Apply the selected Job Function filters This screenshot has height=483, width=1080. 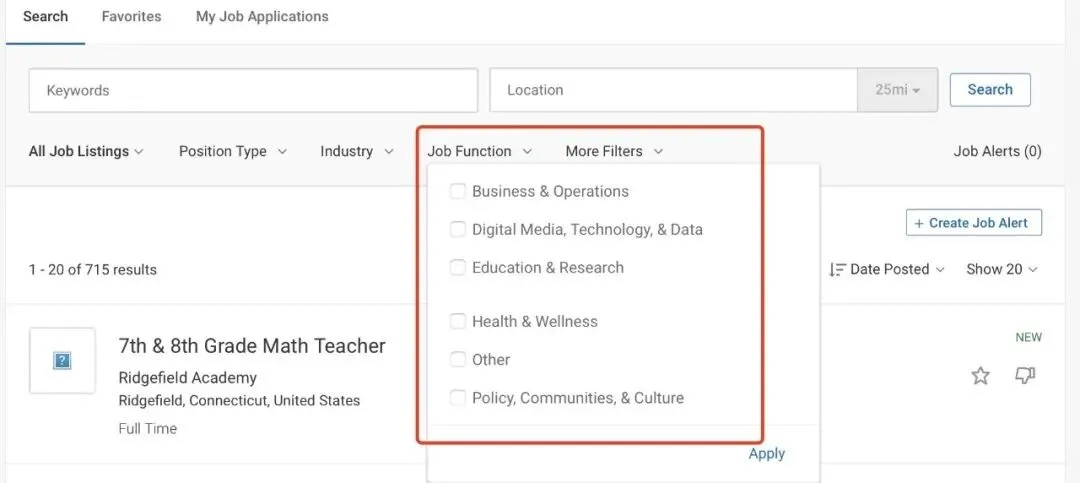pos(766,454)
